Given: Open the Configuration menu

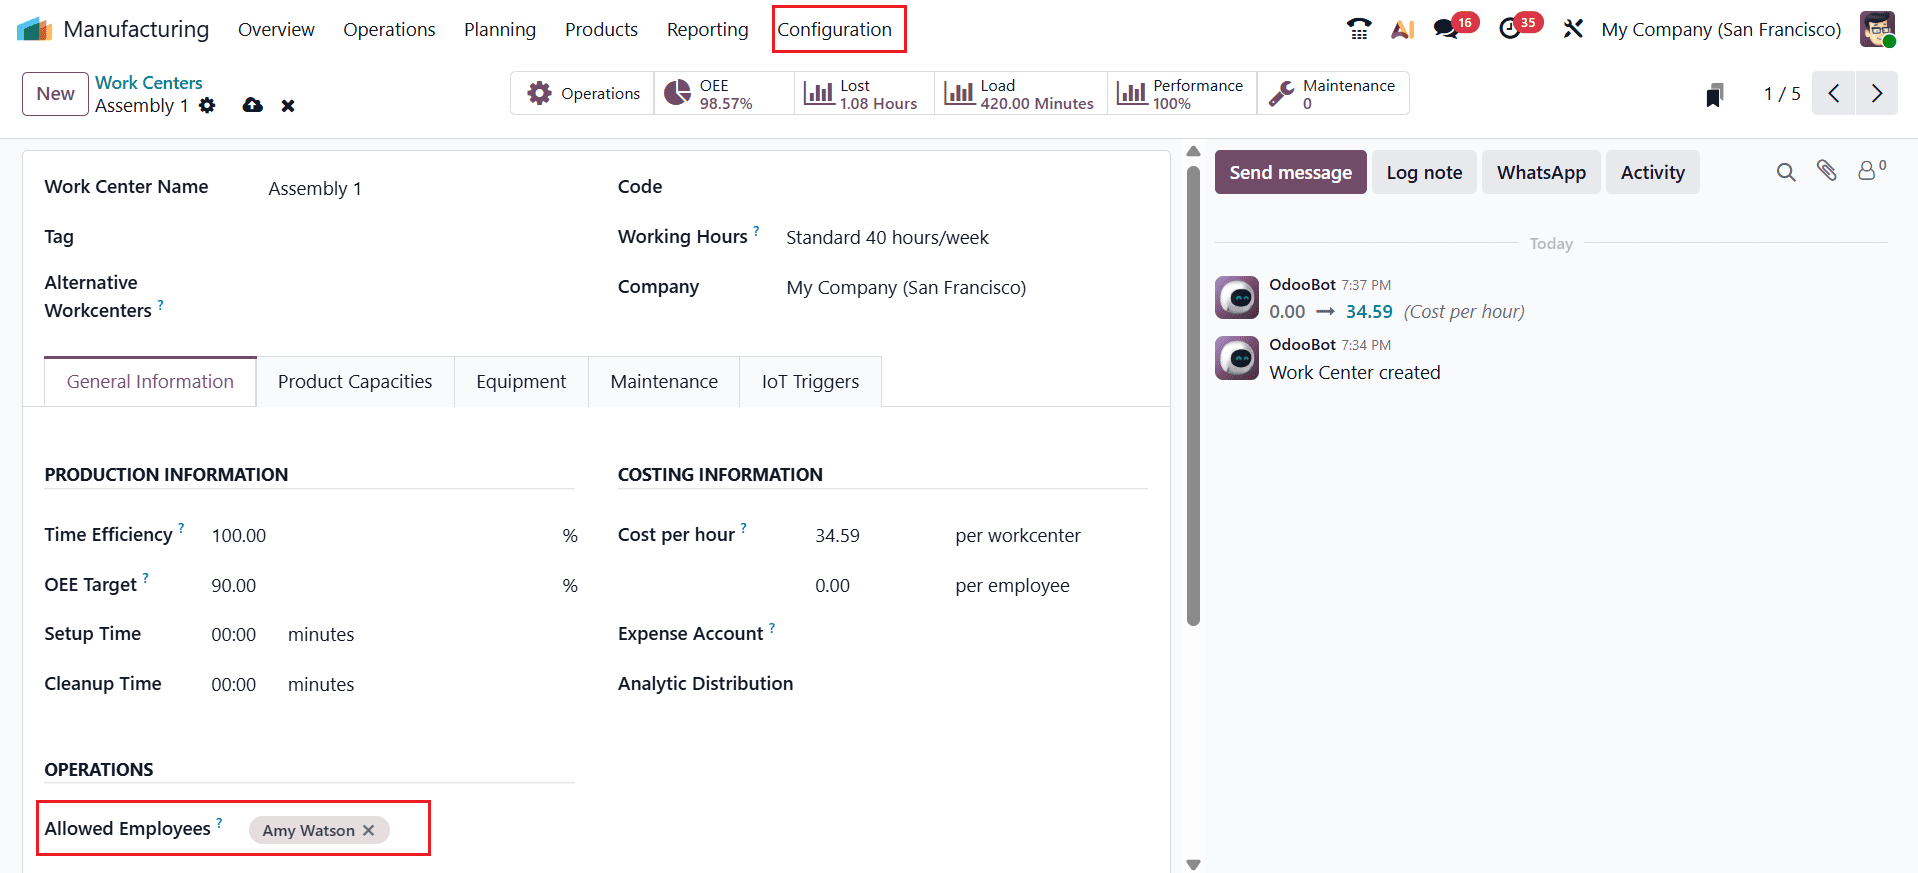Looking at the screenshot, I should (835, 29).
